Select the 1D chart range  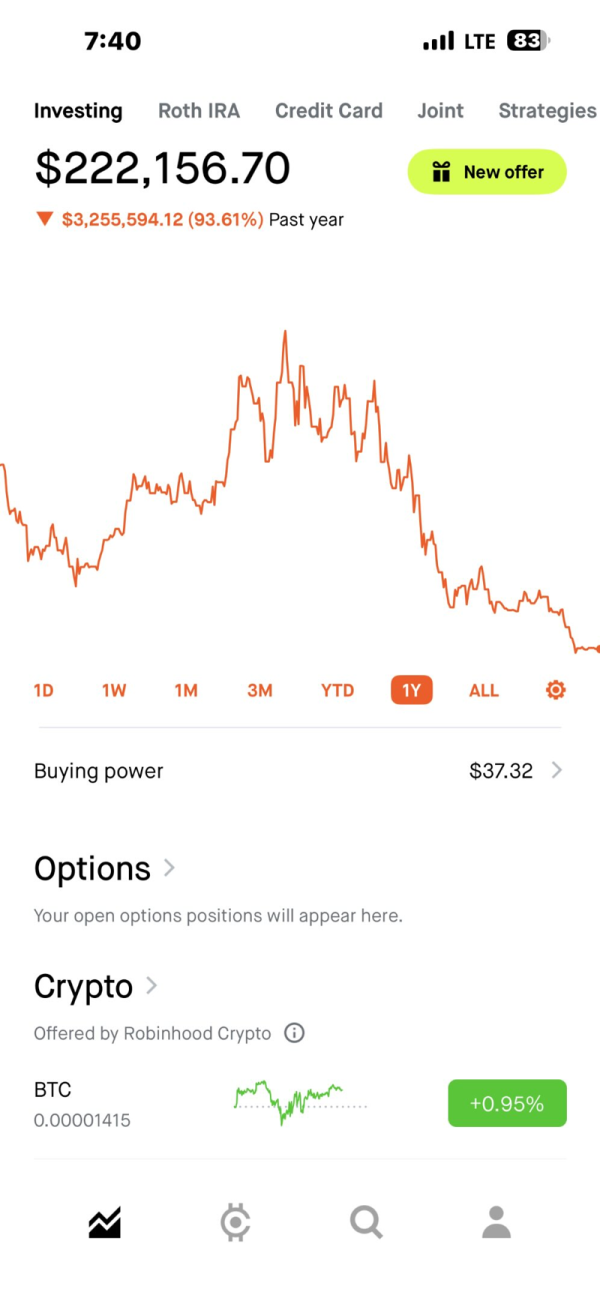(x=44, y=690)
